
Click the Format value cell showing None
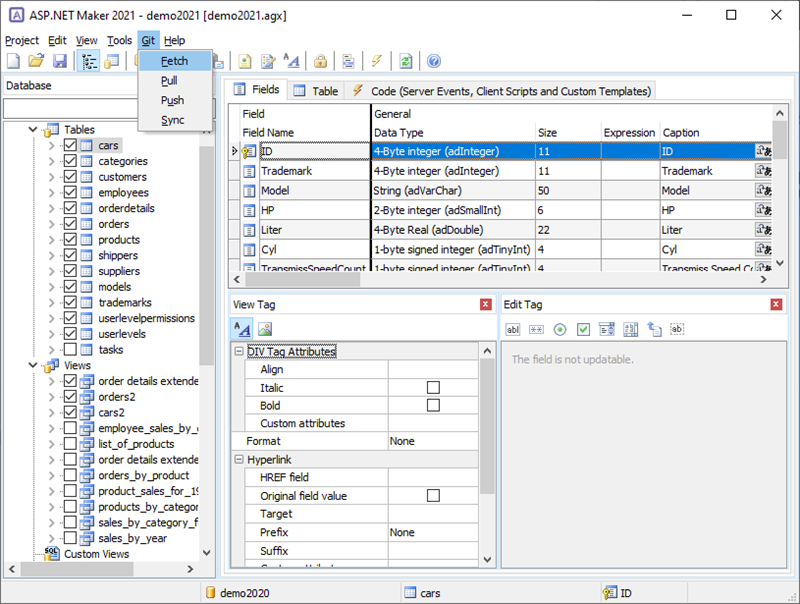tap(433, 441)
